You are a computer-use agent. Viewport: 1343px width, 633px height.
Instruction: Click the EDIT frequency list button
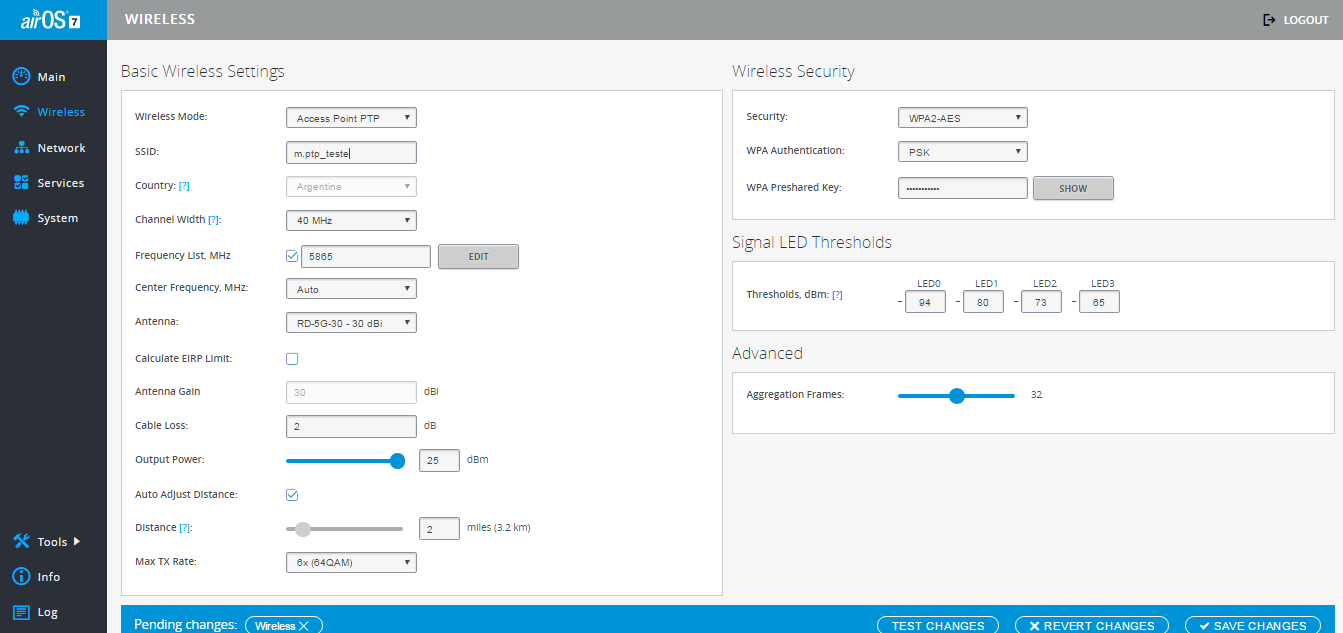[x=478, y=257]
